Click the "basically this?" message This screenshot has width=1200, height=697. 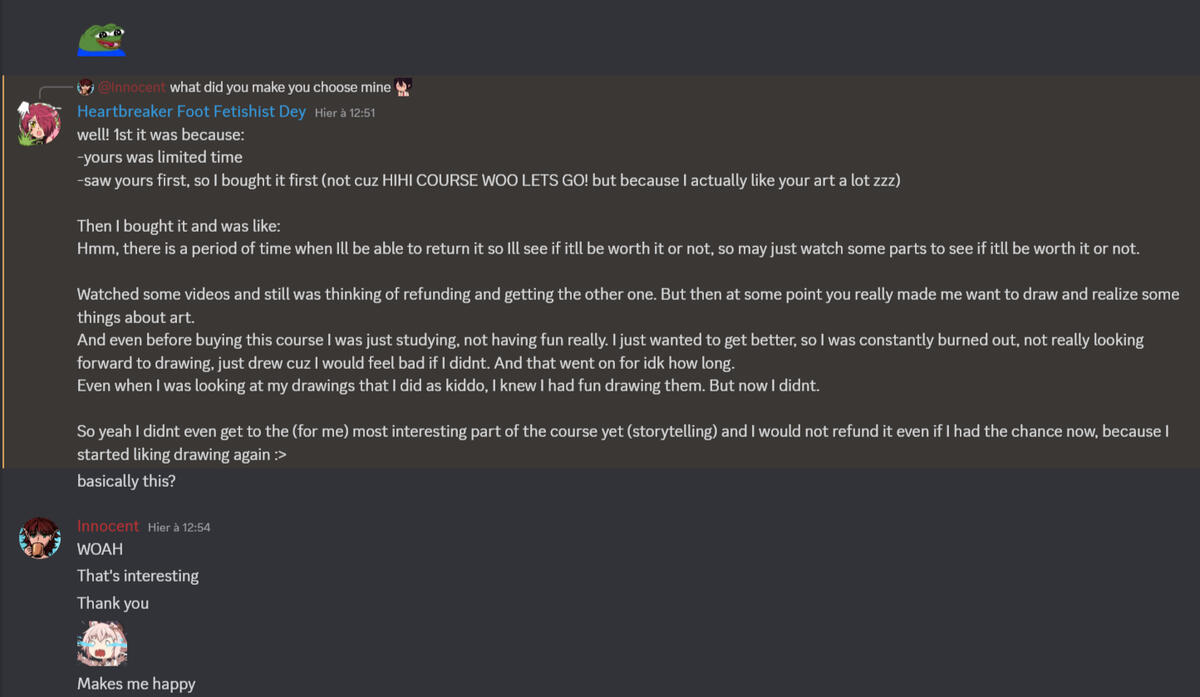point(126,481)
